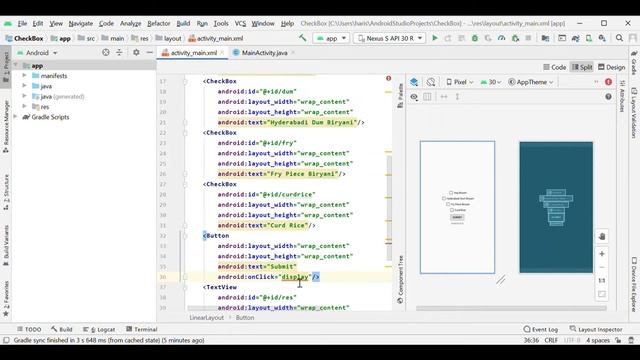Open the Build tool window

pyautogui.click(x=62, y=329)
